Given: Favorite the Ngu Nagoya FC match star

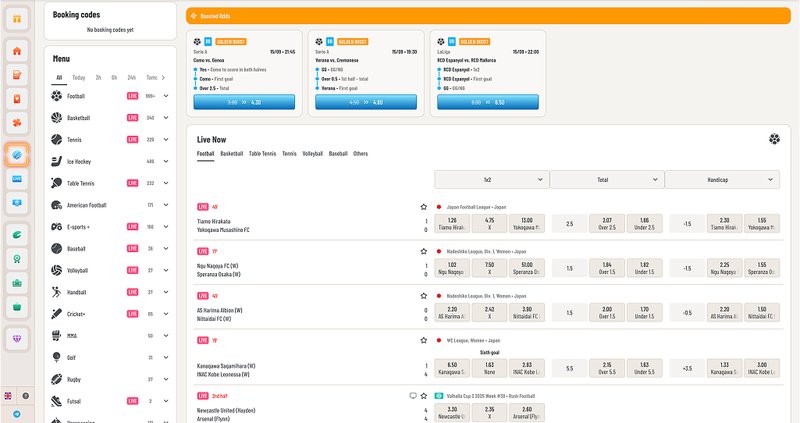Looking at the screenshot, I should (423, 251).
